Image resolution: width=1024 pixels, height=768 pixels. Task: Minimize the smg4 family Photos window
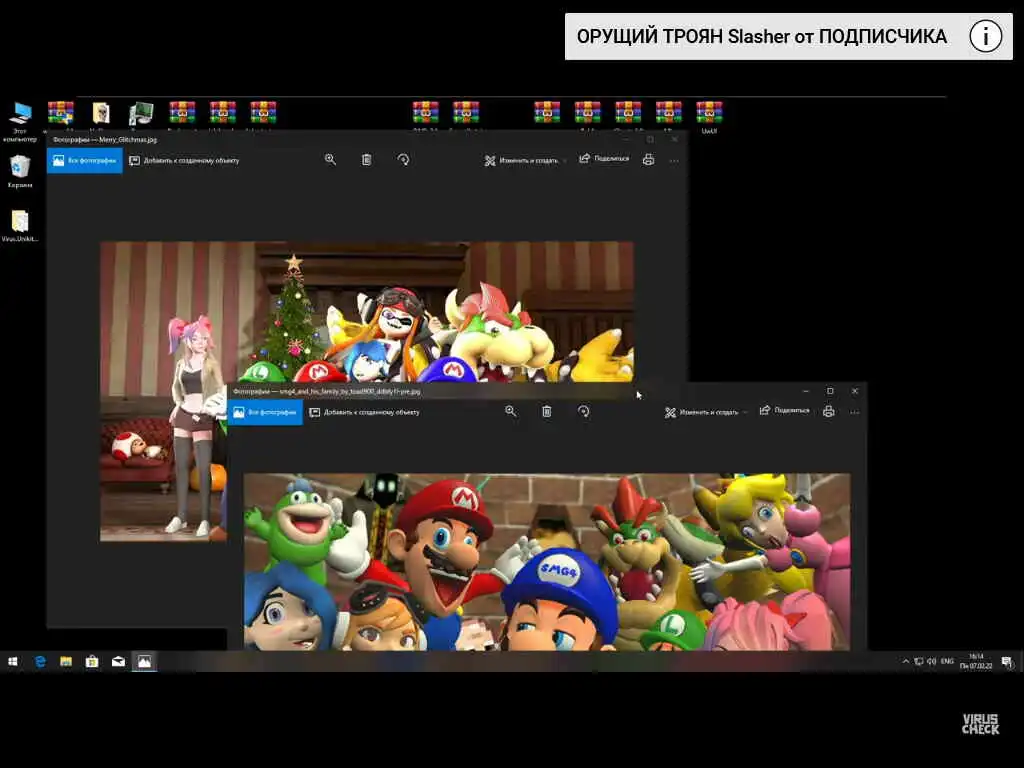tap(806, 391)
